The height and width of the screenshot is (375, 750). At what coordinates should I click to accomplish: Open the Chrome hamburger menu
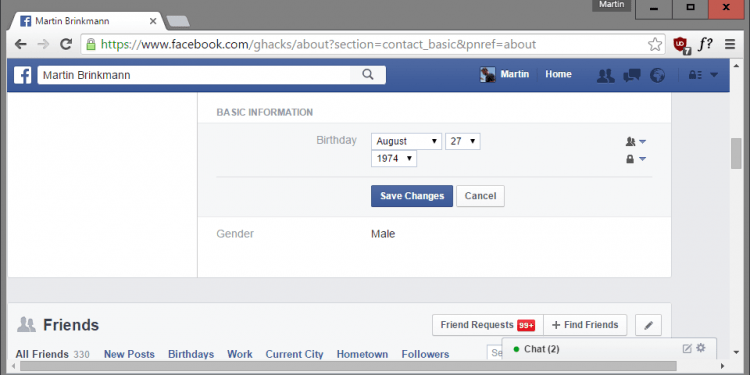[x=729, y=44]
